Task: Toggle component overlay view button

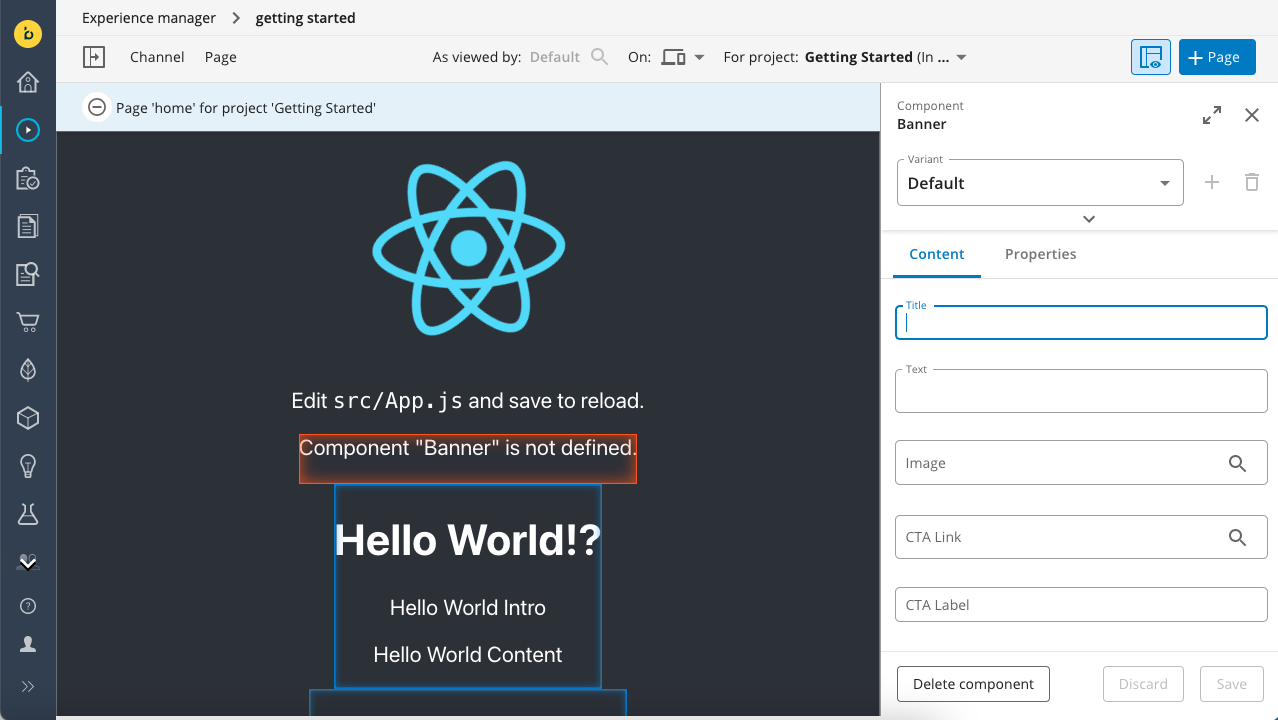Action: click(1151, 57)
